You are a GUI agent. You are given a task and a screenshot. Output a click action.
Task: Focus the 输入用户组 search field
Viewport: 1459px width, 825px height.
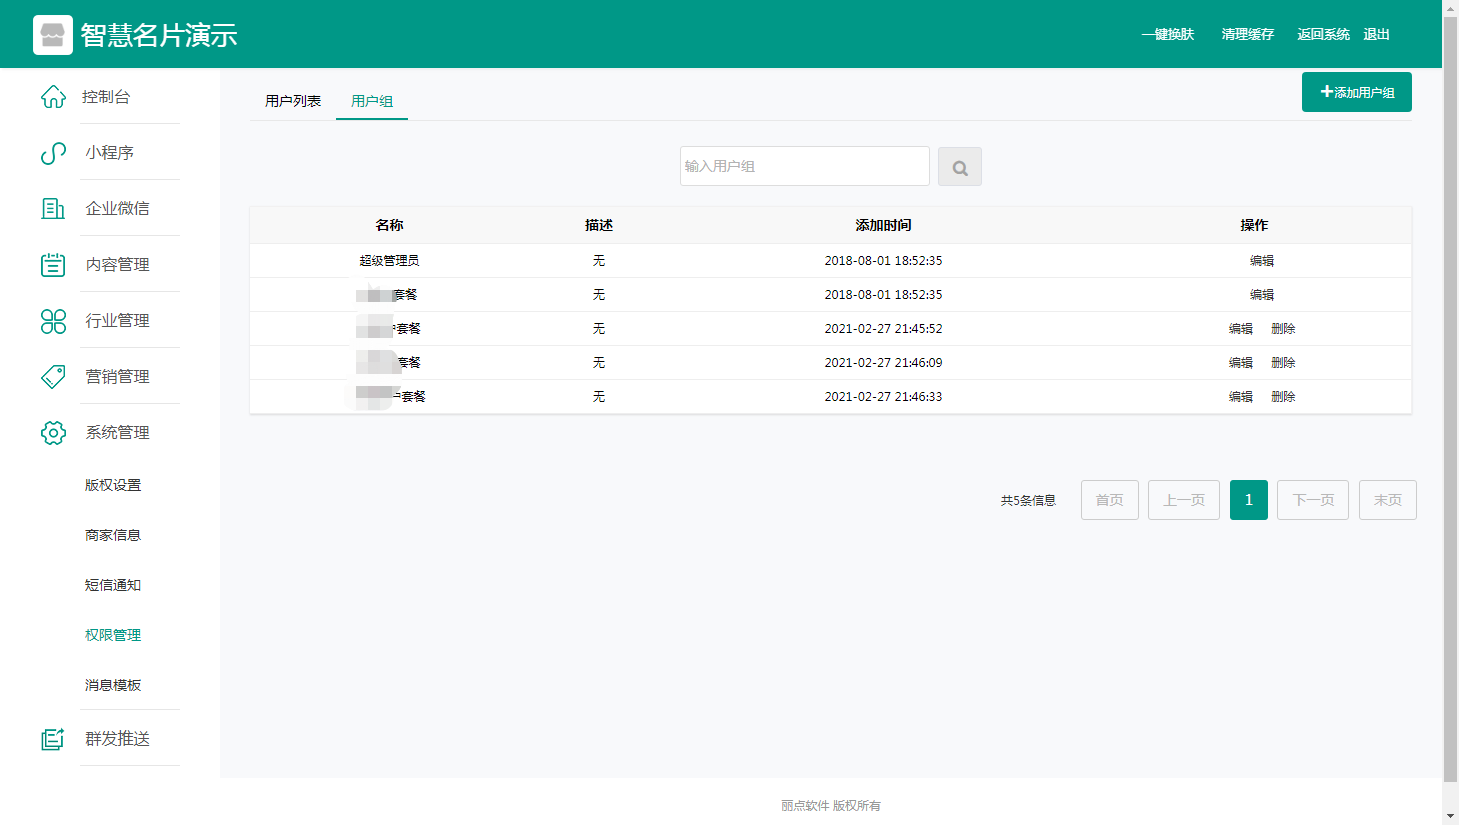pos(805,166)
